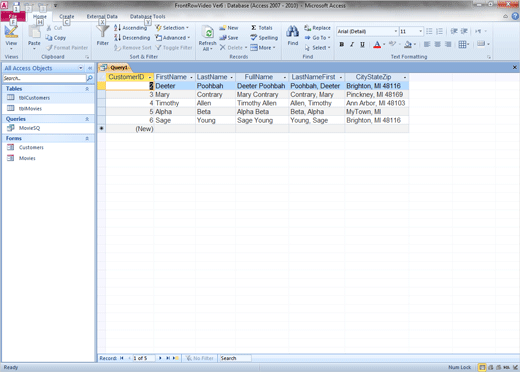Screen dimensions: 520x372
Task: Align text right
Action: tap(448, 44)
